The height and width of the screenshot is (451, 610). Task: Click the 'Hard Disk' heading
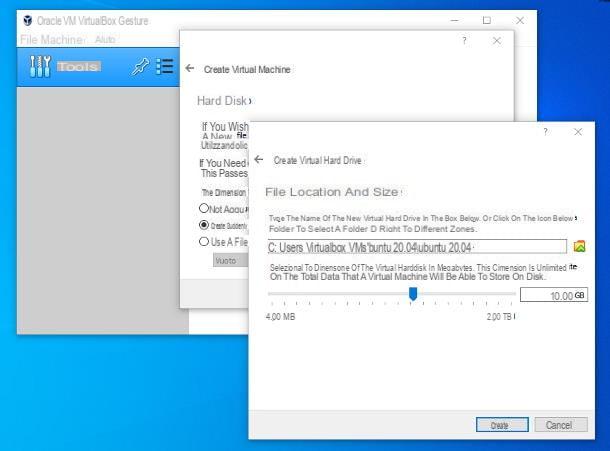[222, 101]
